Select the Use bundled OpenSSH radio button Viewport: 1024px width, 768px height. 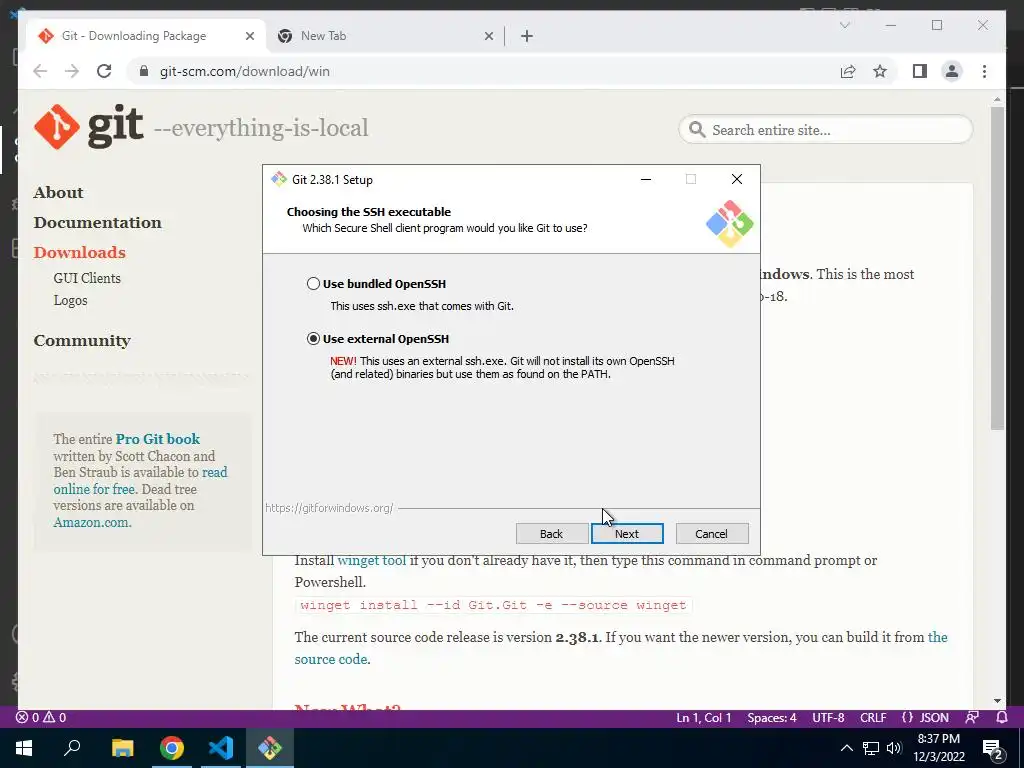313,283
